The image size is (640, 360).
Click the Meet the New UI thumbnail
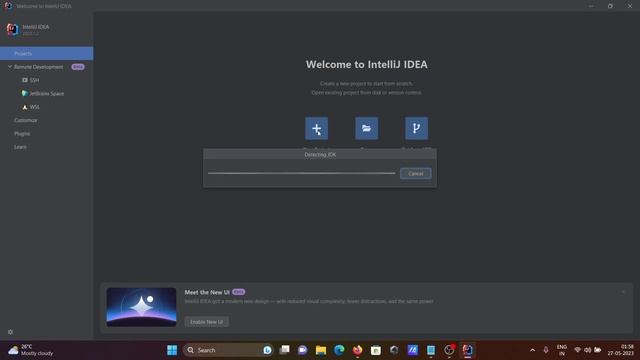141,307
